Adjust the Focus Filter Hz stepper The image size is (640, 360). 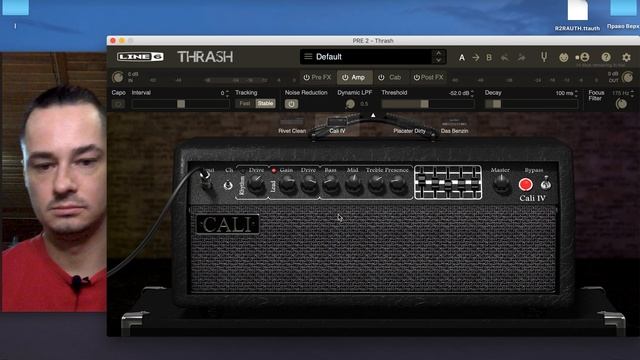632,93
